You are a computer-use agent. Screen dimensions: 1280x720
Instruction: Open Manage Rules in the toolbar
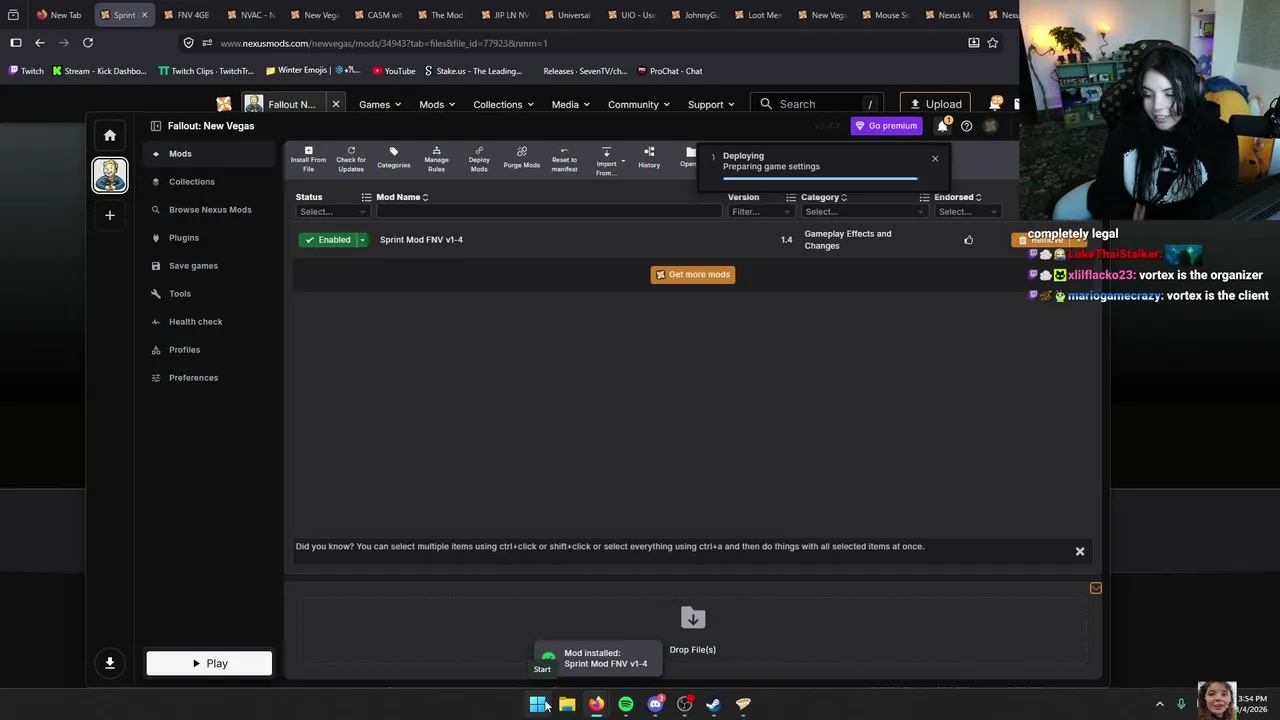[x=436, y=159]
